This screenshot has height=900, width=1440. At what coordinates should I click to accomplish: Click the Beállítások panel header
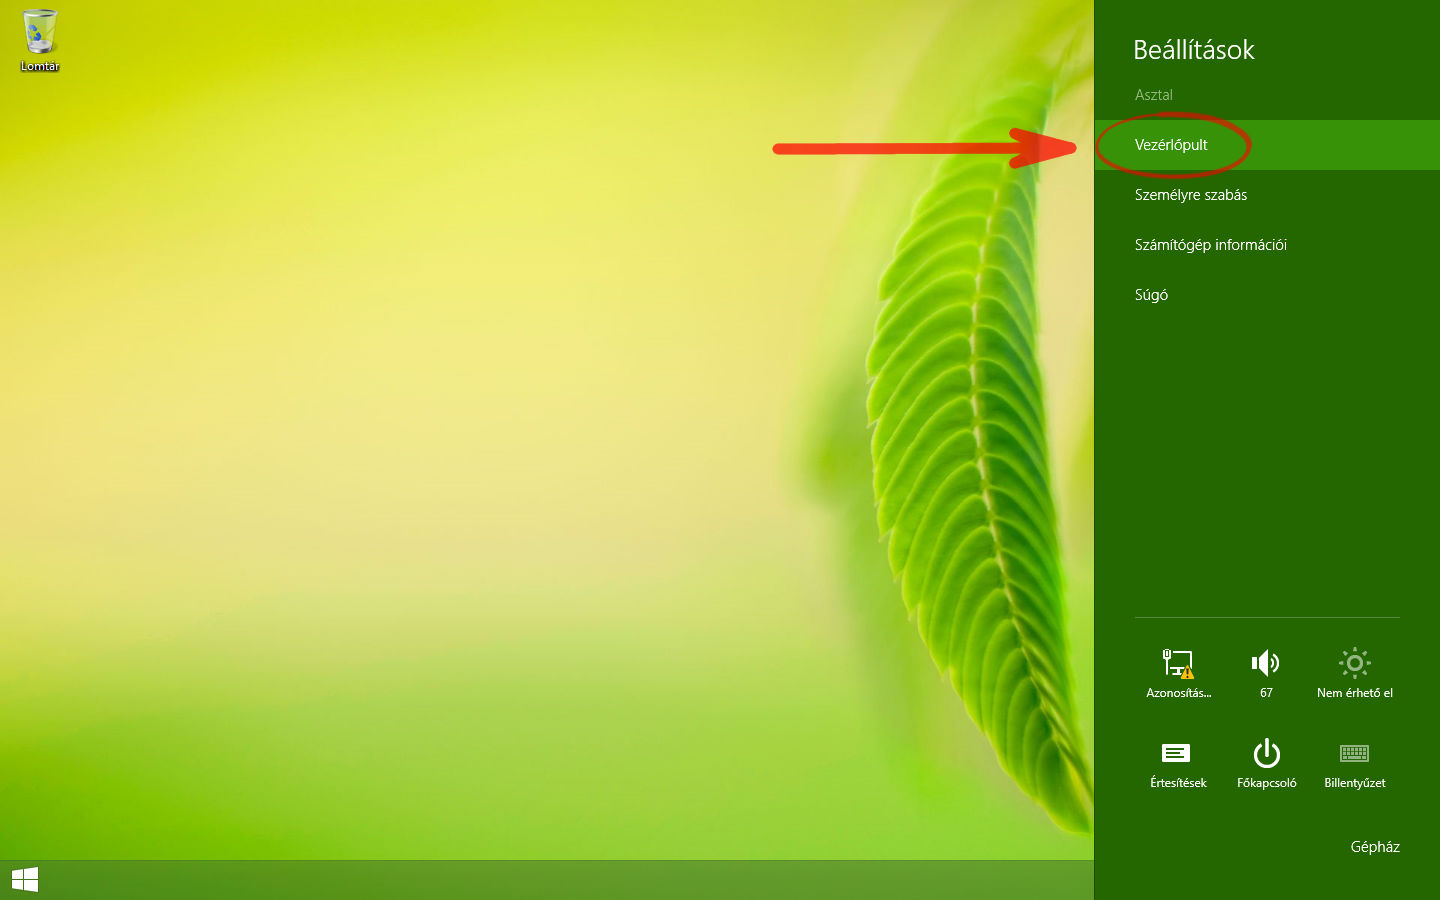click(x=1194, y=50)
